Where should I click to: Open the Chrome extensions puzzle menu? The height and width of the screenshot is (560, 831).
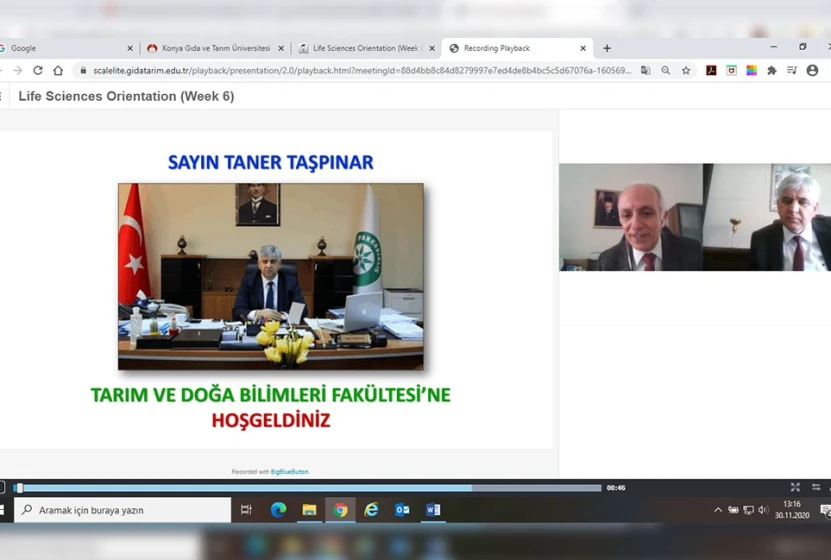(x=771, y=71)
